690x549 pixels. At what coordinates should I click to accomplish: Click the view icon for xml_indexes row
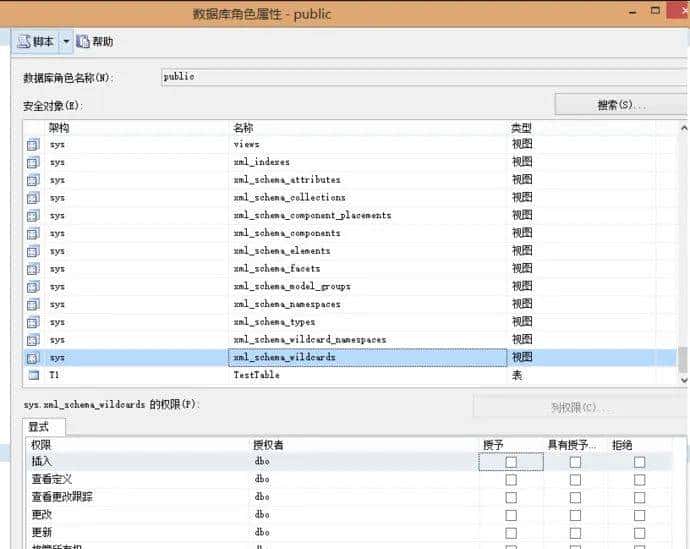tap(33, 162)
